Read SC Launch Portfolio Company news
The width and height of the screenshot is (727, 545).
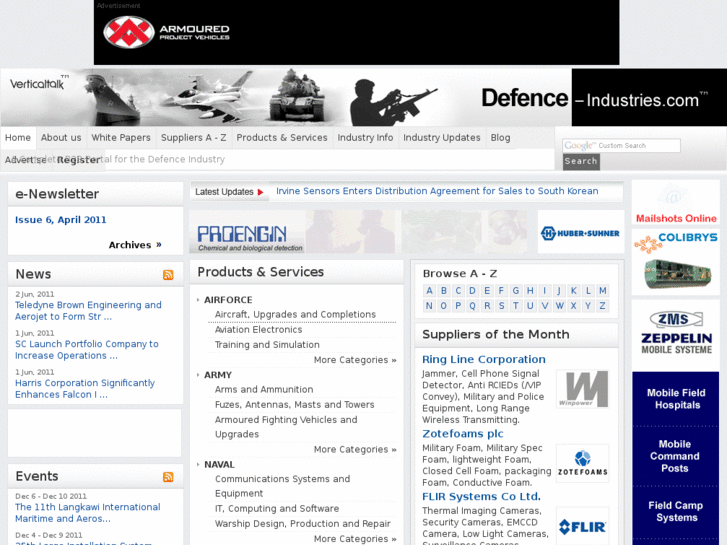click(87, 350)
